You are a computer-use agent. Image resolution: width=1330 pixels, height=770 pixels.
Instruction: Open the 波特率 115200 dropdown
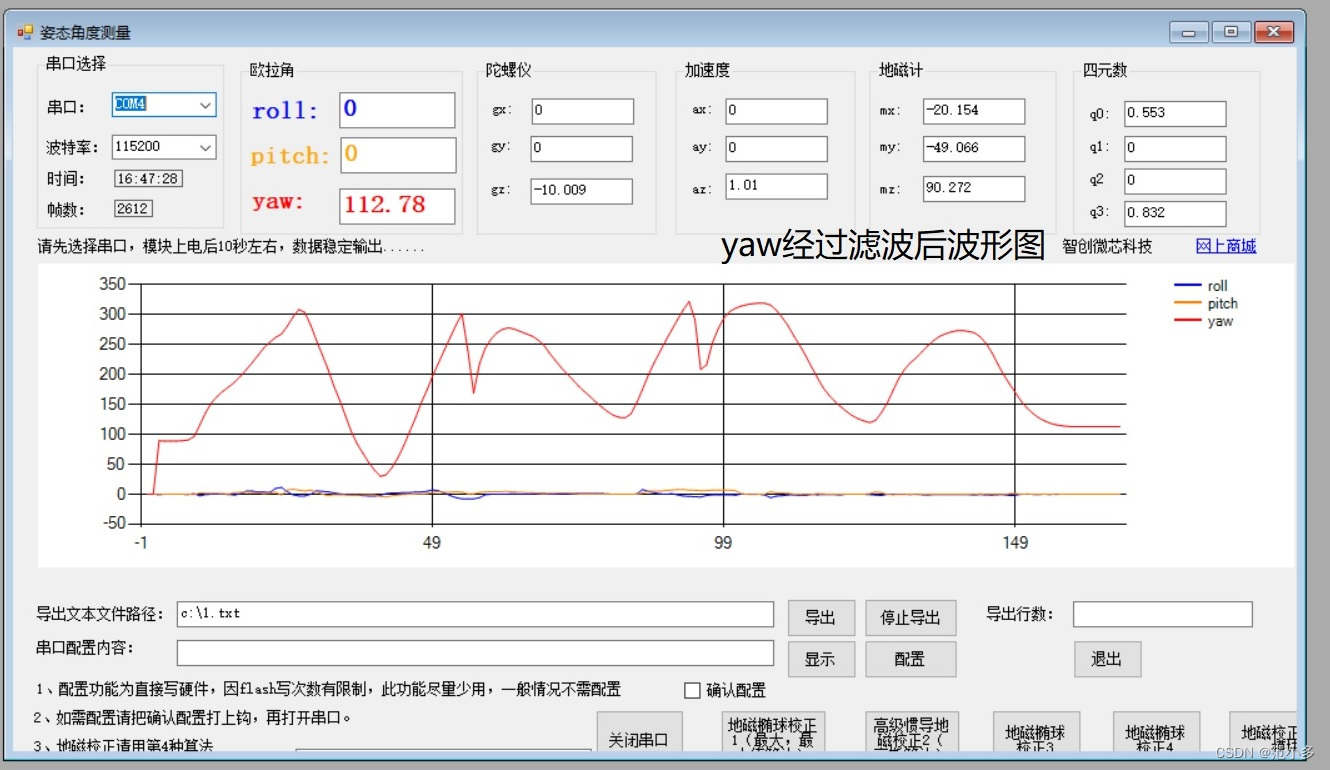(204, 147)
